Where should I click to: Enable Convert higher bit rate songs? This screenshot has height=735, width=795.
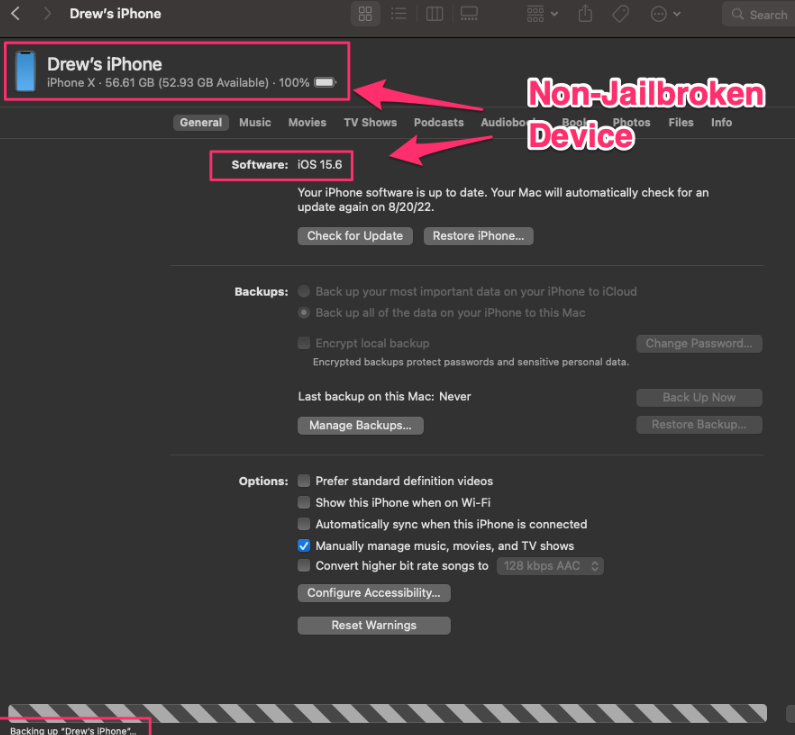point(304,566)
